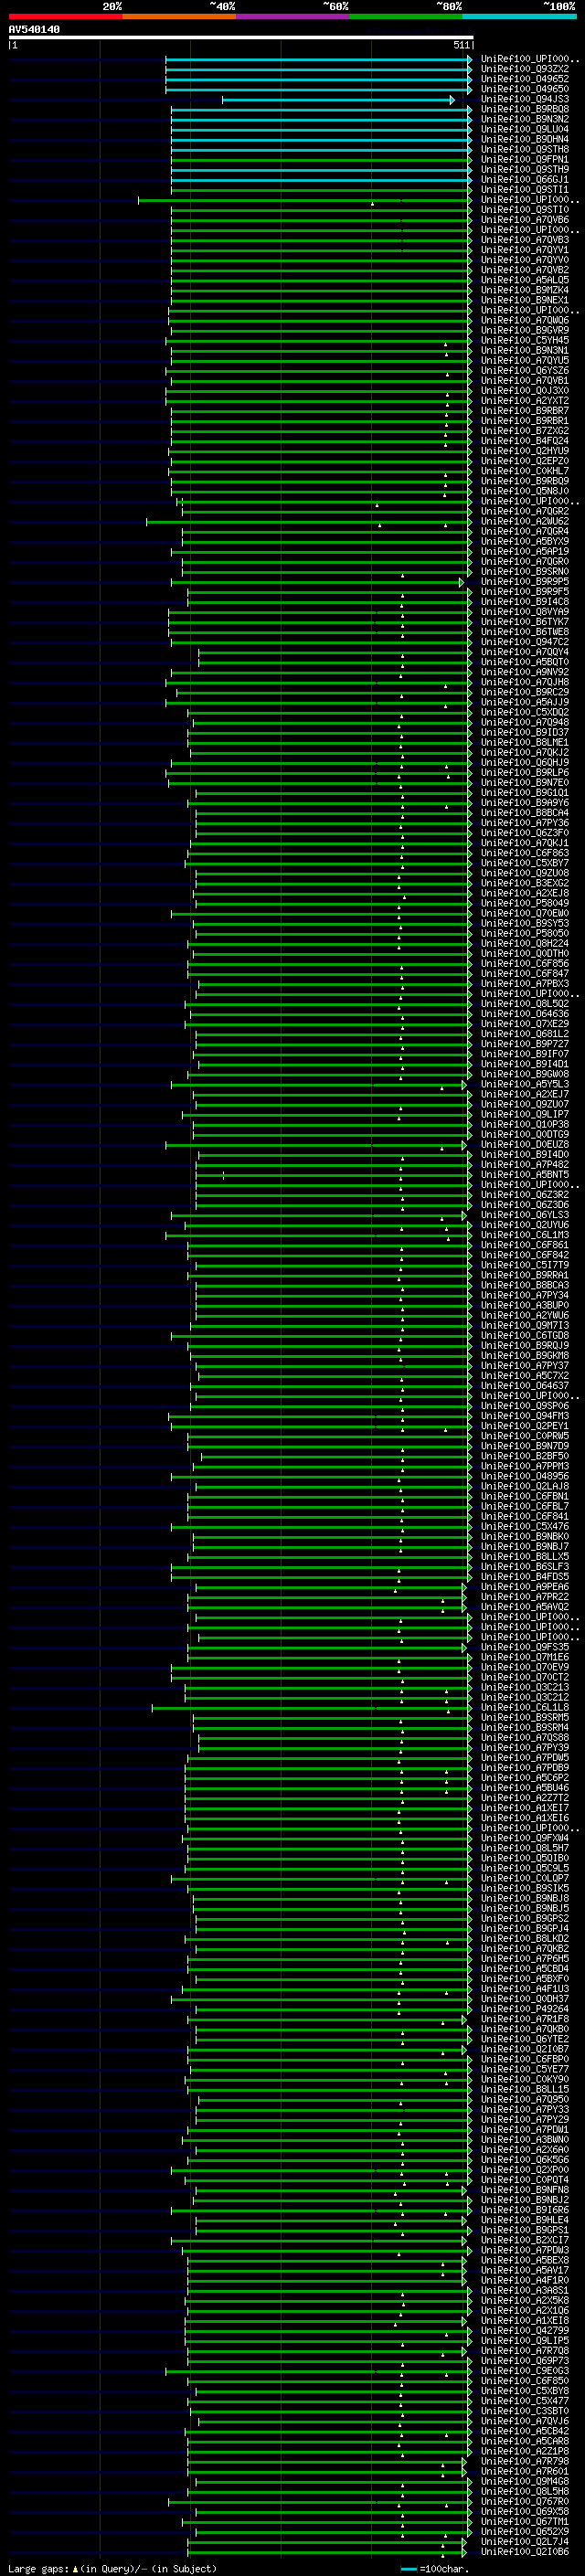The width and height of the screenshot is (585, 2576).
Task: Select hit label UniRef100_Q6K5G6
Action: click(x=525, y=2160)
